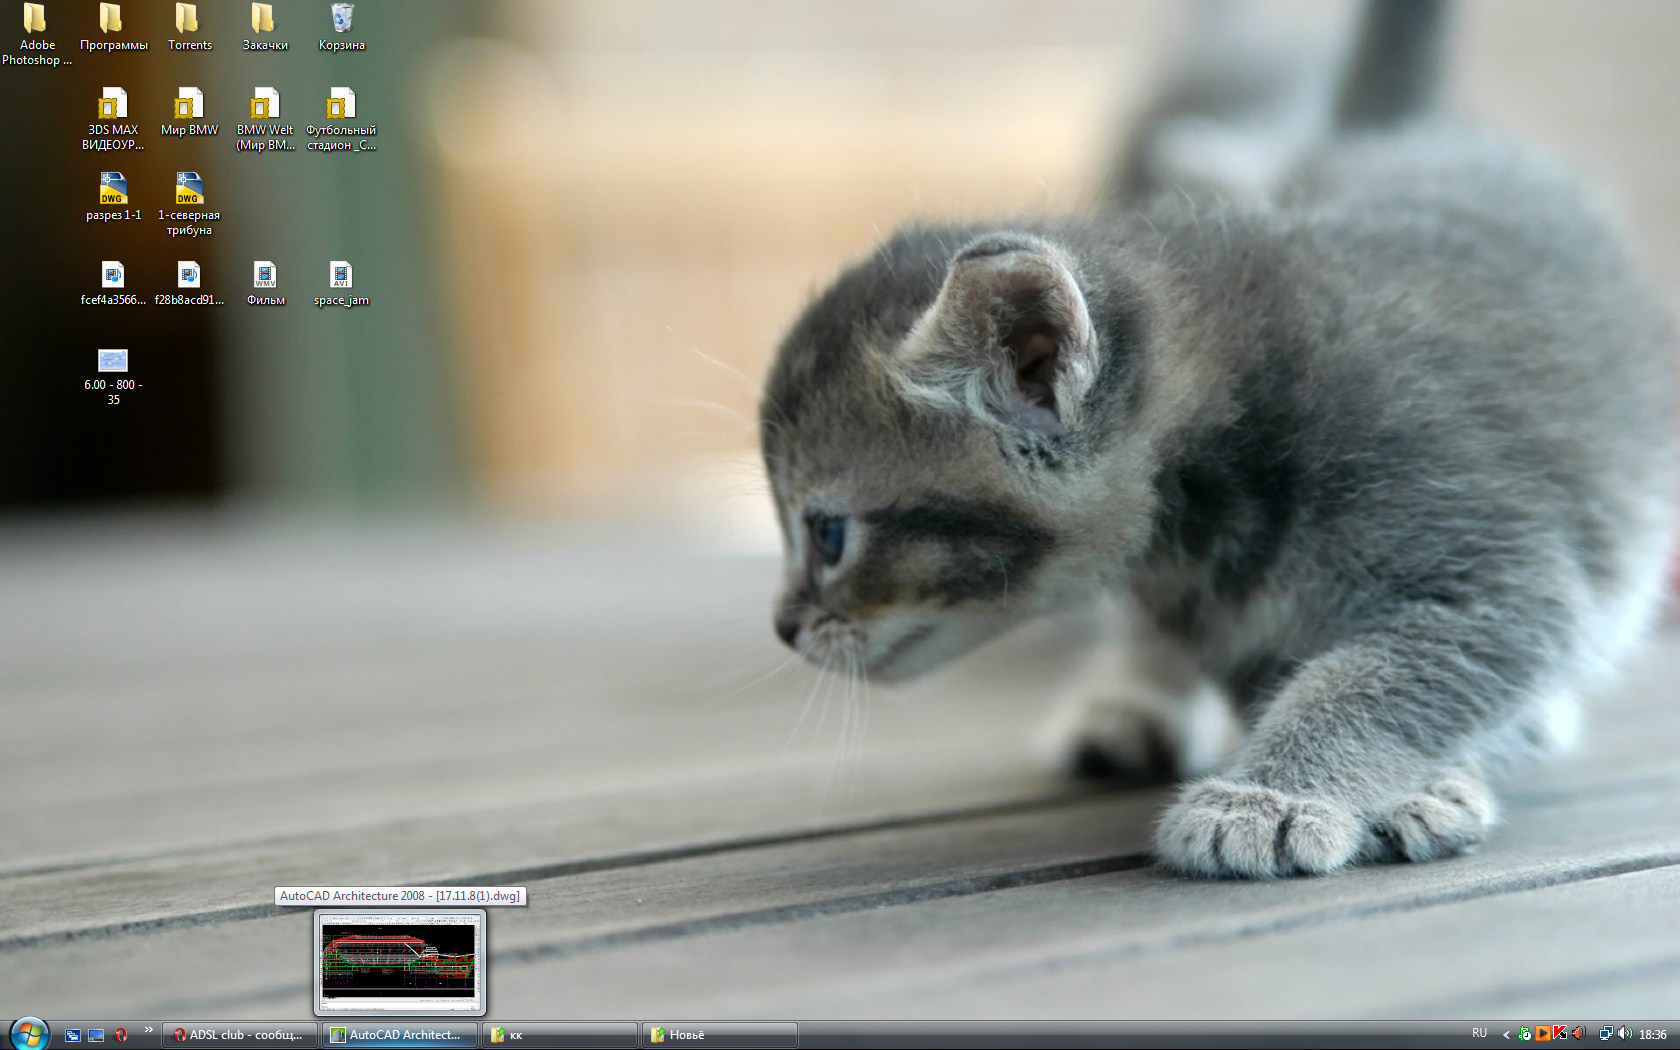The height and width of the screenshot is (1050, 1680).
Task: Switch to ADSL club taskbar window
Action: (240, 1035)
